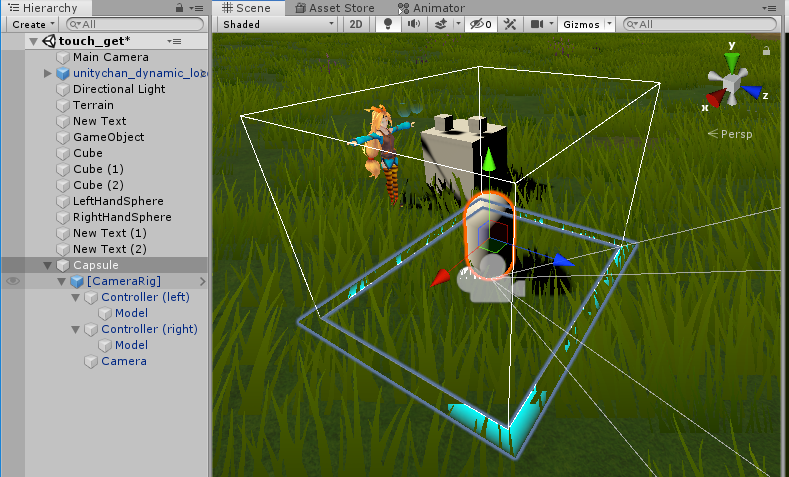Toggle the 2D view button
This screenshot has width=789, height=477.
coord(356,24)
